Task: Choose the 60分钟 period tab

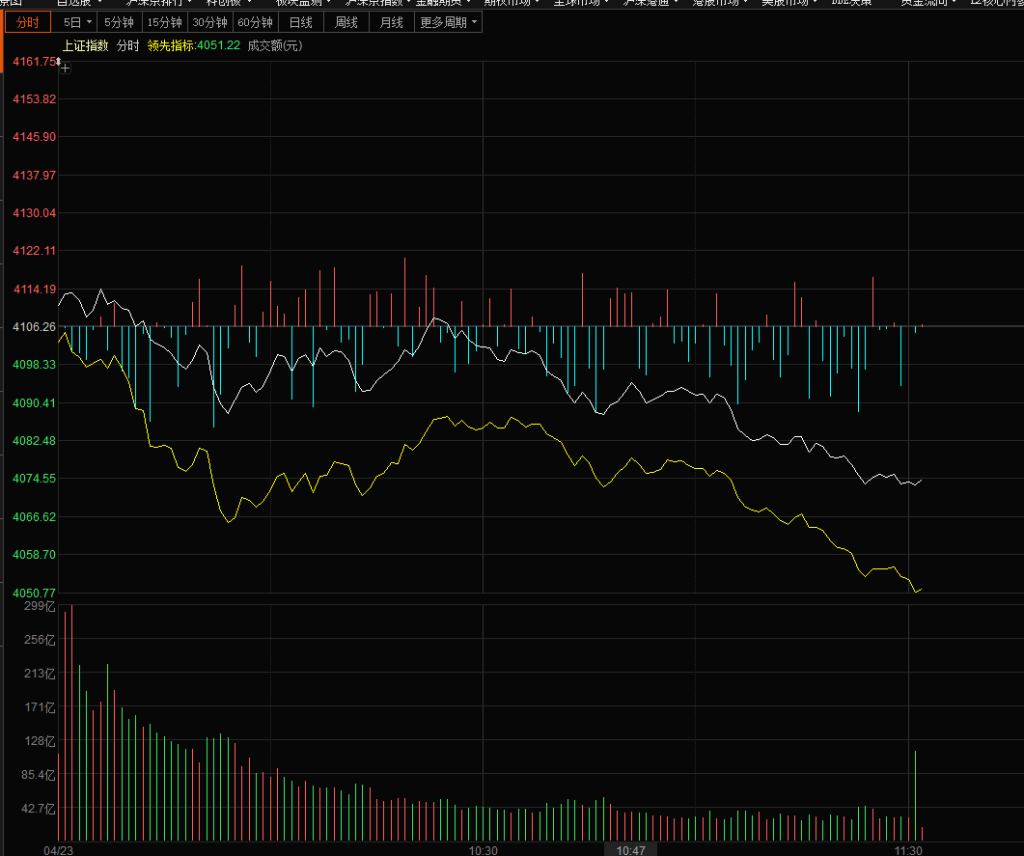Action: coord(255,22)
